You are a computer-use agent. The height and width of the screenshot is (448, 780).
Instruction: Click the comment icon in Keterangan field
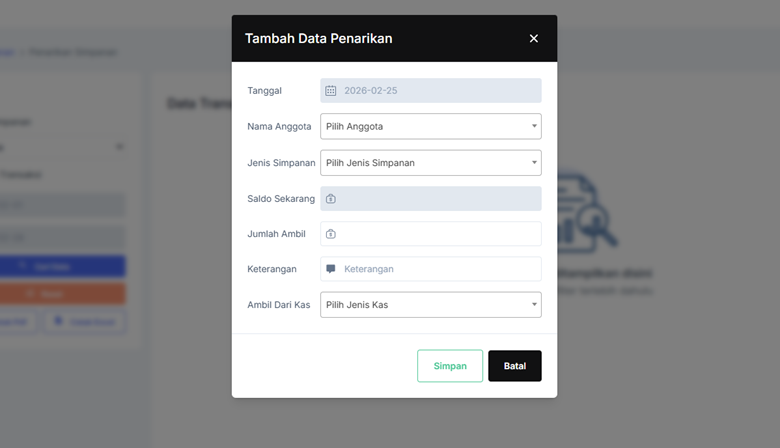(331, 269)
